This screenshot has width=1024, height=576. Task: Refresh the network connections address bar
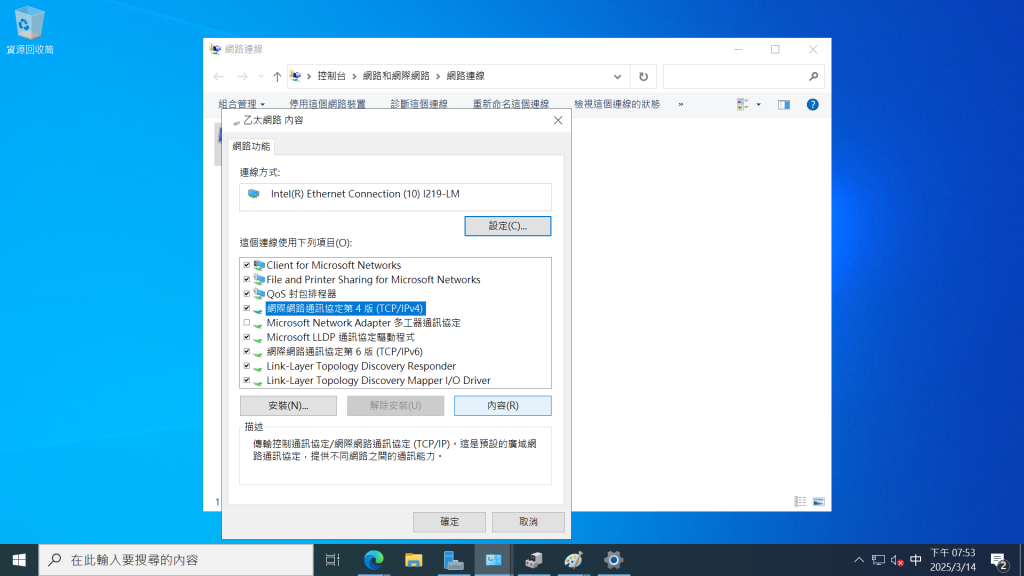pyautogui.click(x=643, y=76)
